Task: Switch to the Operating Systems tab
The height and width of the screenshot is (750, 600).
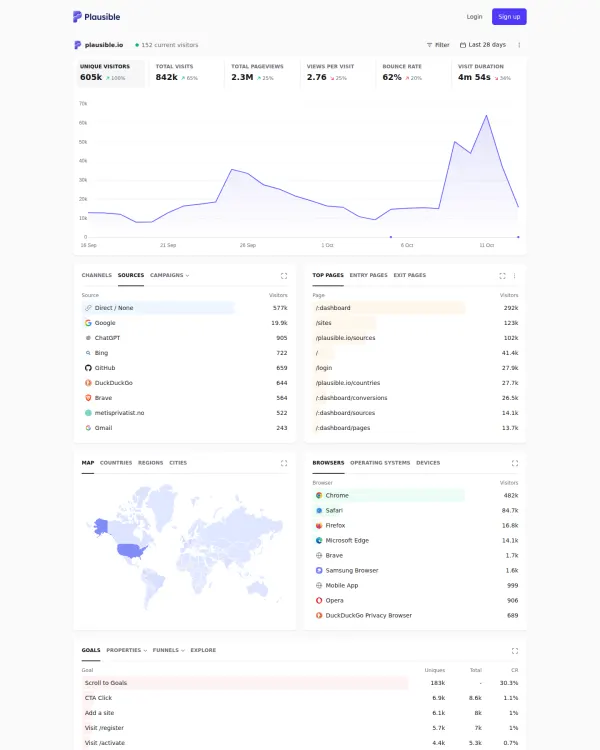Action: (380, 463)
